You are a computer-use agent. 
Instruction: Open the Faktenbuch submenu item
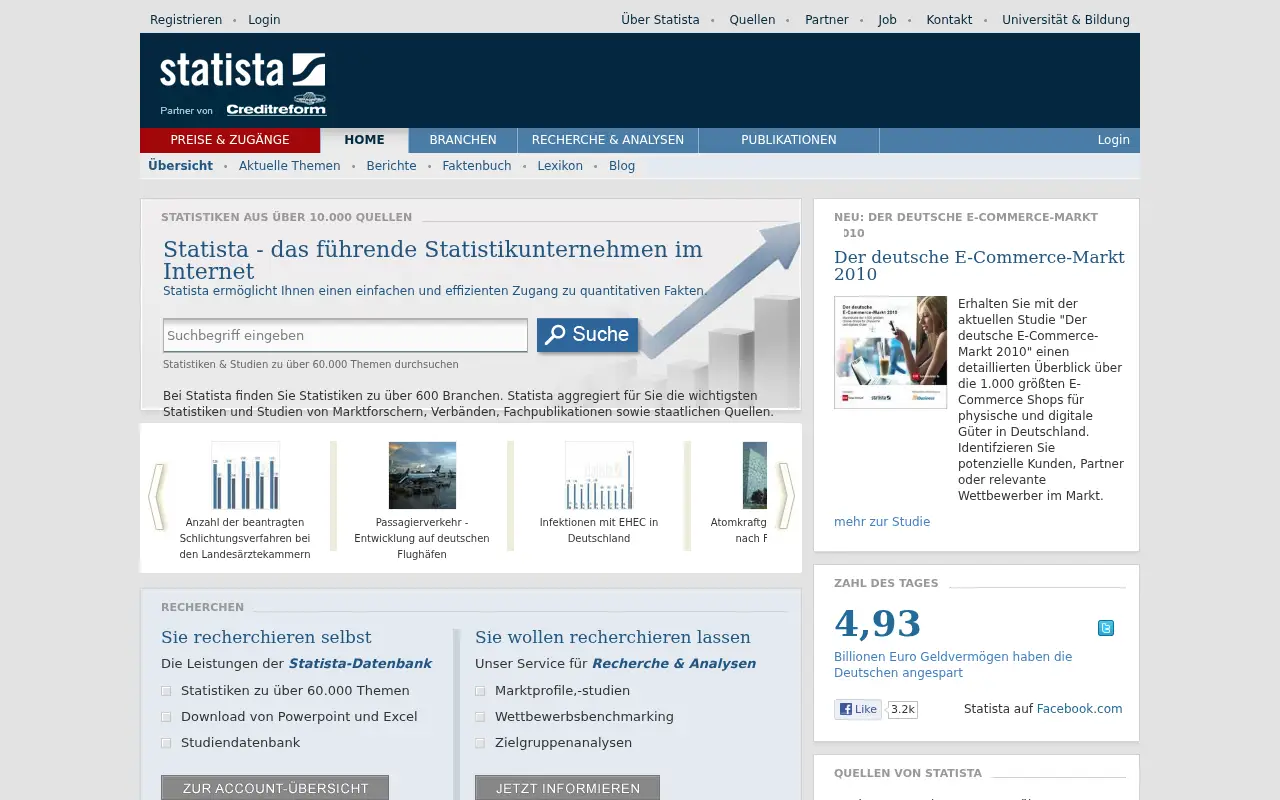tap(477, 166)
